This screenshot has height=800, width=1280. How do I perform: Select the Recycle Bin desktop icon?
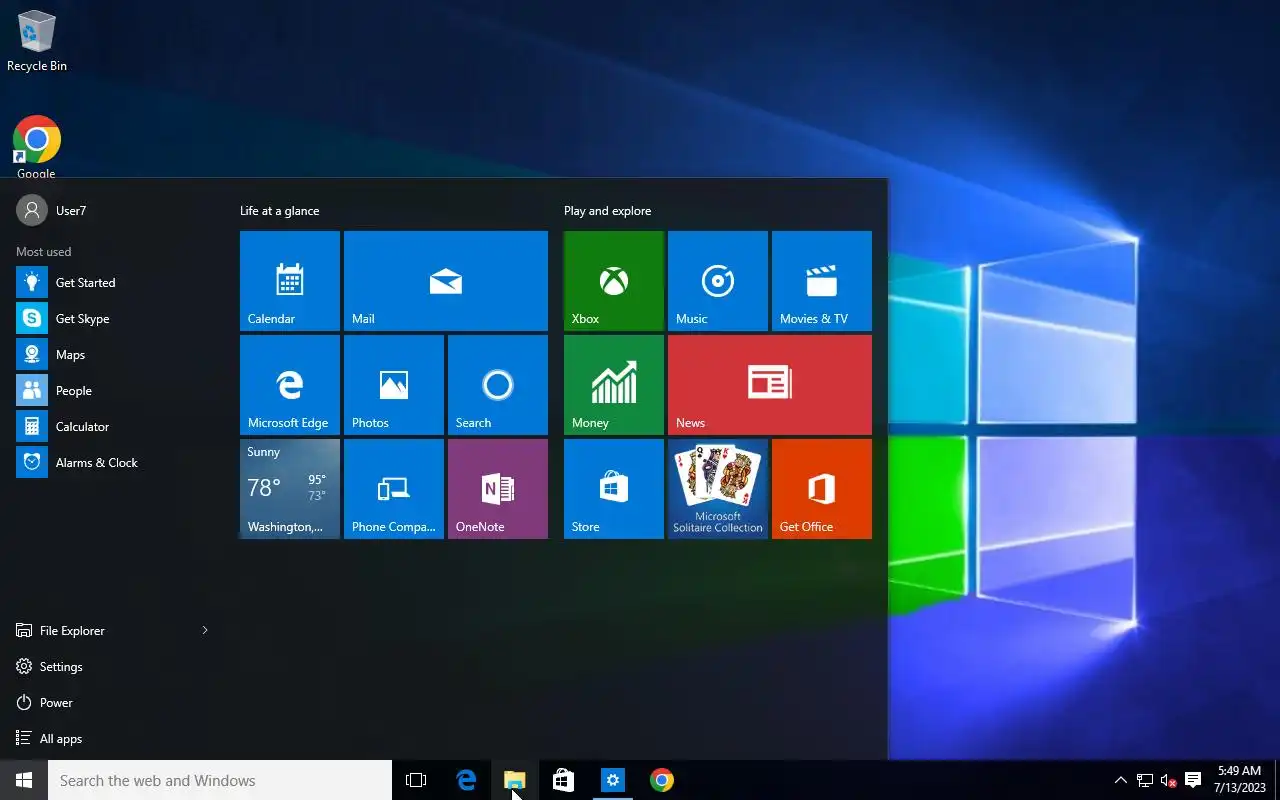[37, 41]
